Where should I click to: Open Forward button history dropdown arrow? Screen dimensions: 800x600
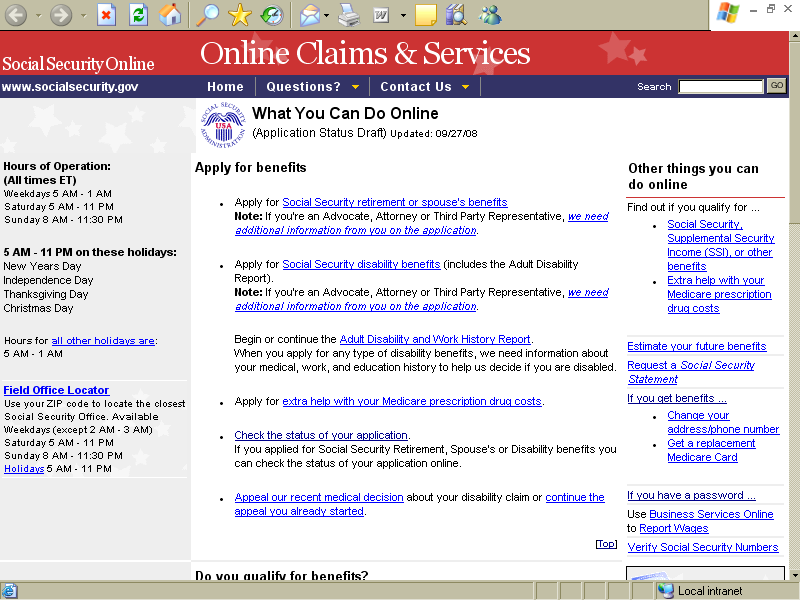[x=84, y=15]
